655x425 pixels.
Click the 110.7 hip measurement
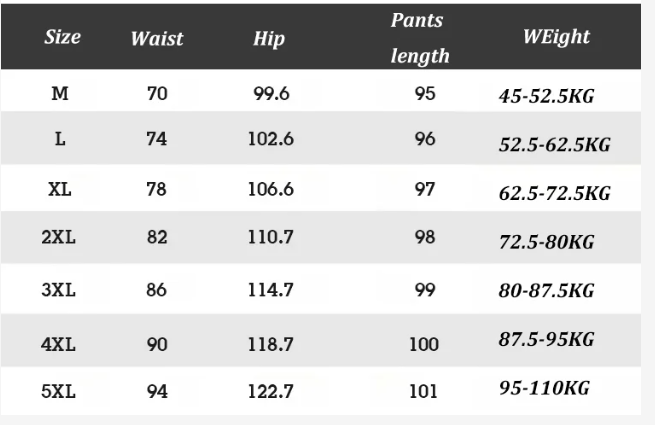pos(271,237)
